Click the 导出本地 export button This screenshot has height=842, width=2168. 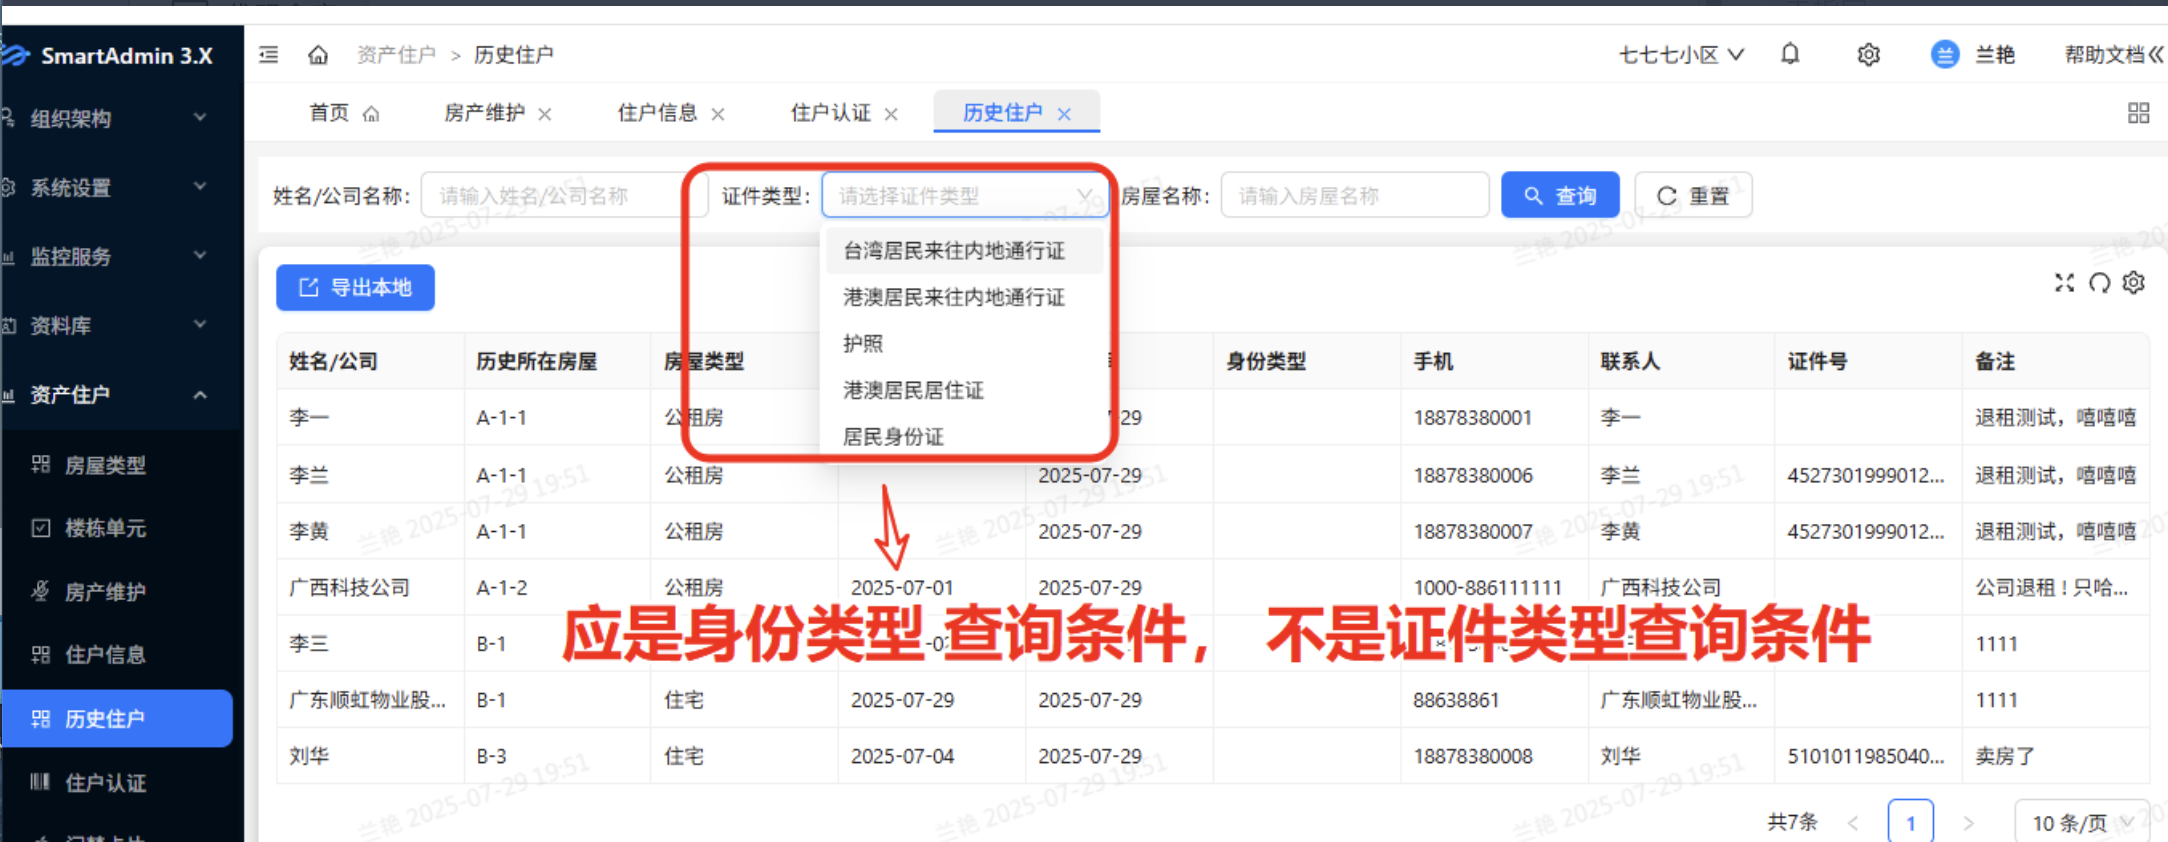355,288
